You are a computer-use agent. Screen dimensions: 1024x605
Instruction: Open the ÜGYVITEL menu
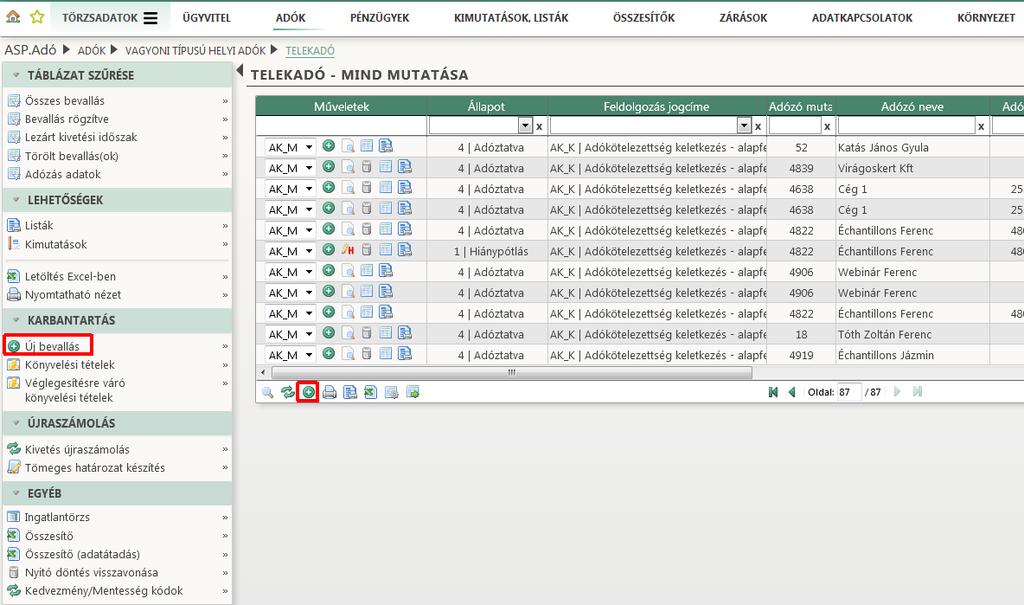[x=206, y=18]
